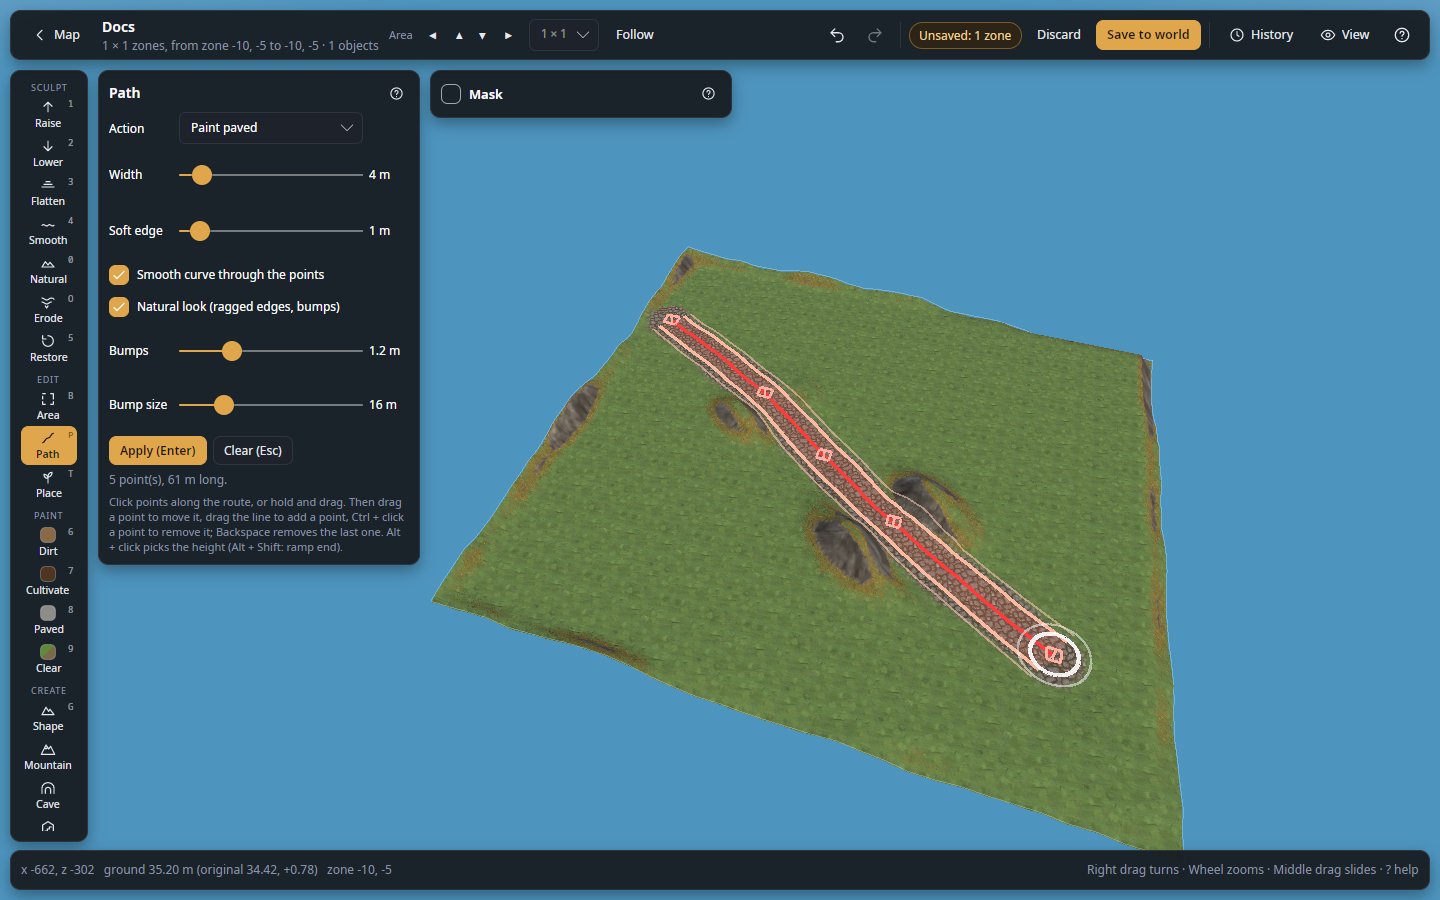Open the View options
Viewport: 1440px width, 900px height.
point(1345,35)
